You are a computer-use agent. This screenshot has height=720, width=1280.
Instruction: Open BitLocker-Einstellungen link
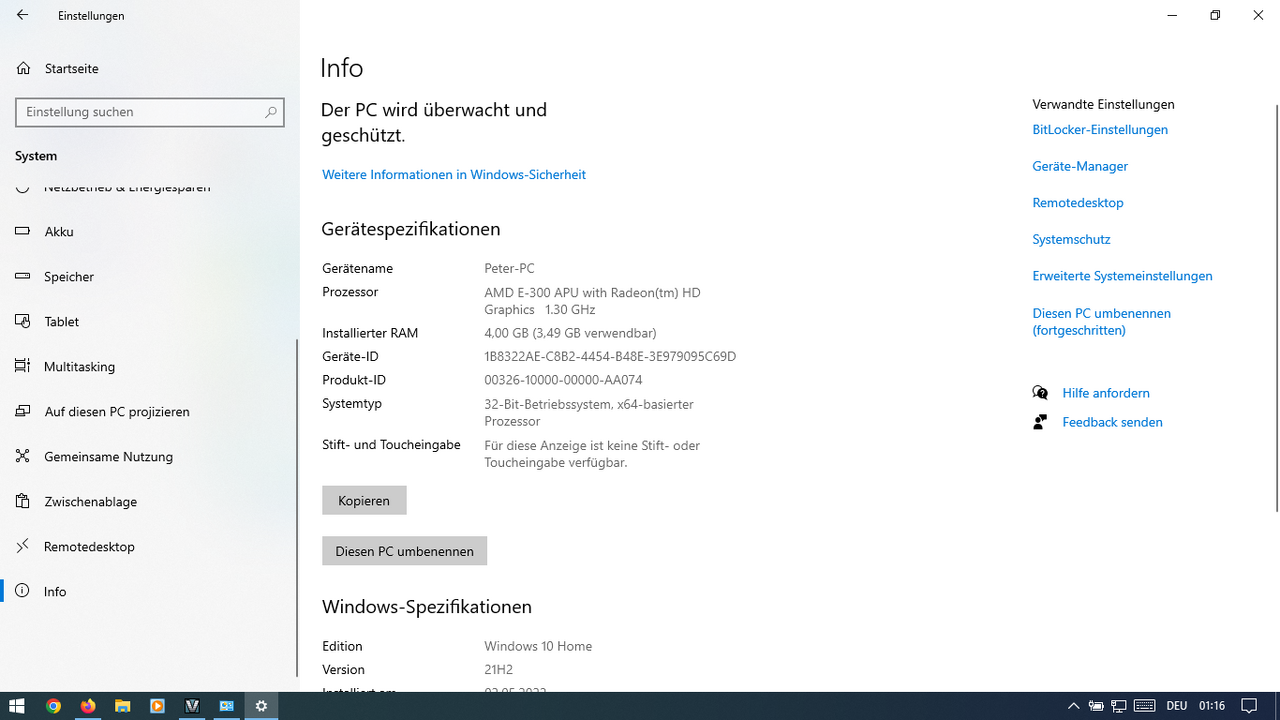coord(1100,129)
